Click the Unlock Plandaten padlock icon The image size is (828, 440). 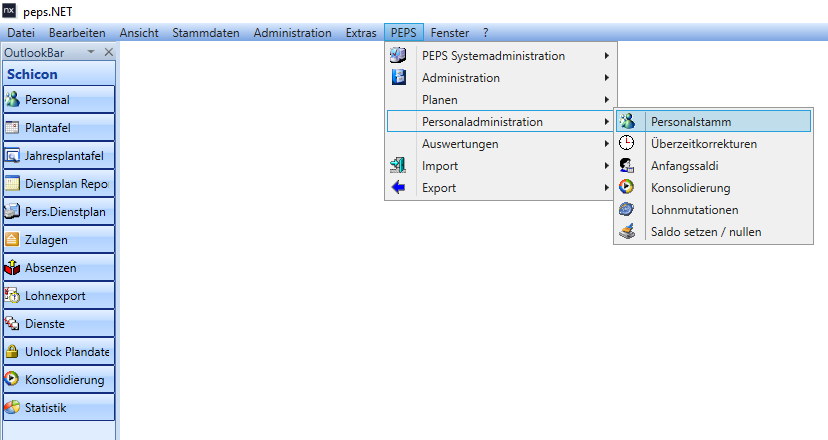click(12, 351)
